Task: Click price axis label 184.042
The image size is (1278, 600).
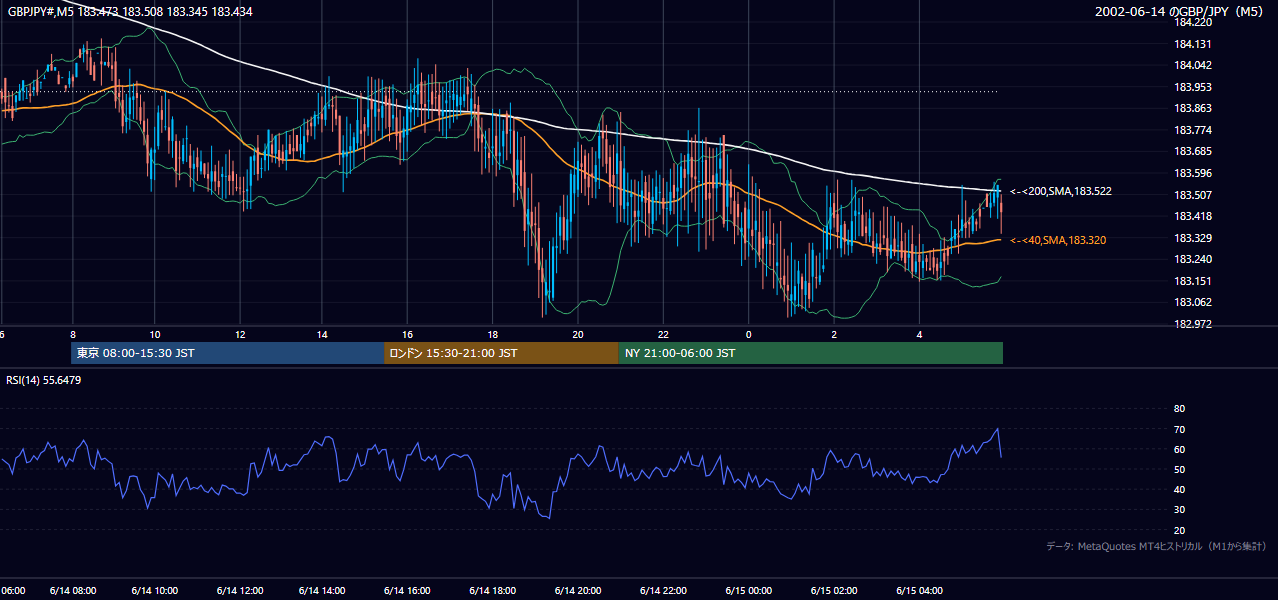Action: tap(1192, 65)
